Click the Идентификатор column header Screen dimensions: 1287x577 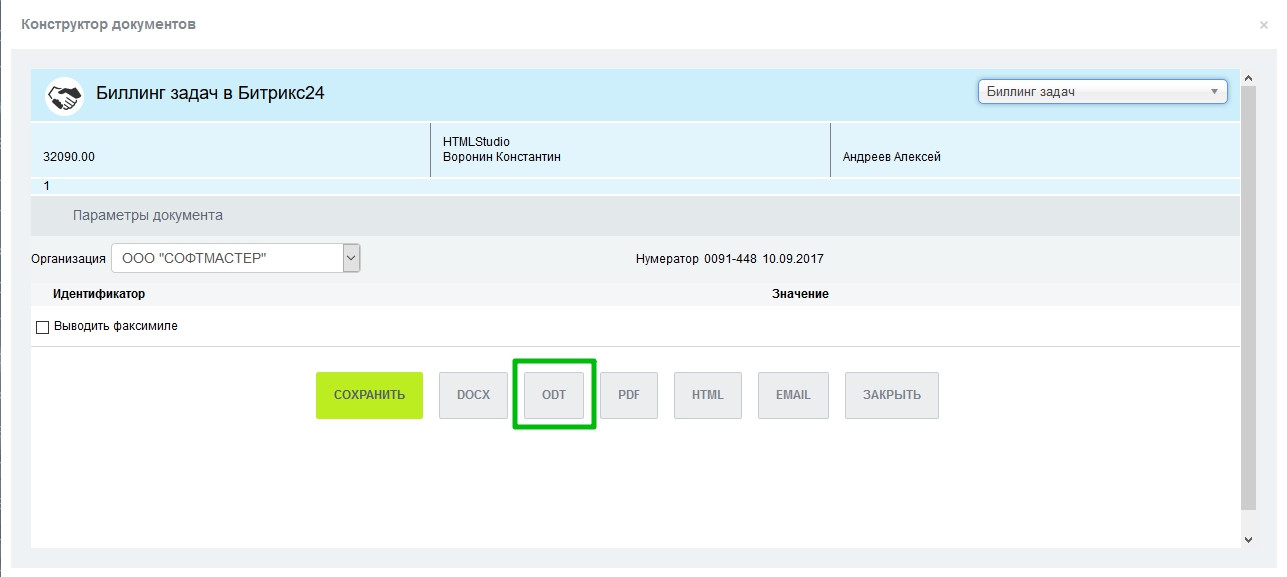click(99, 294)
